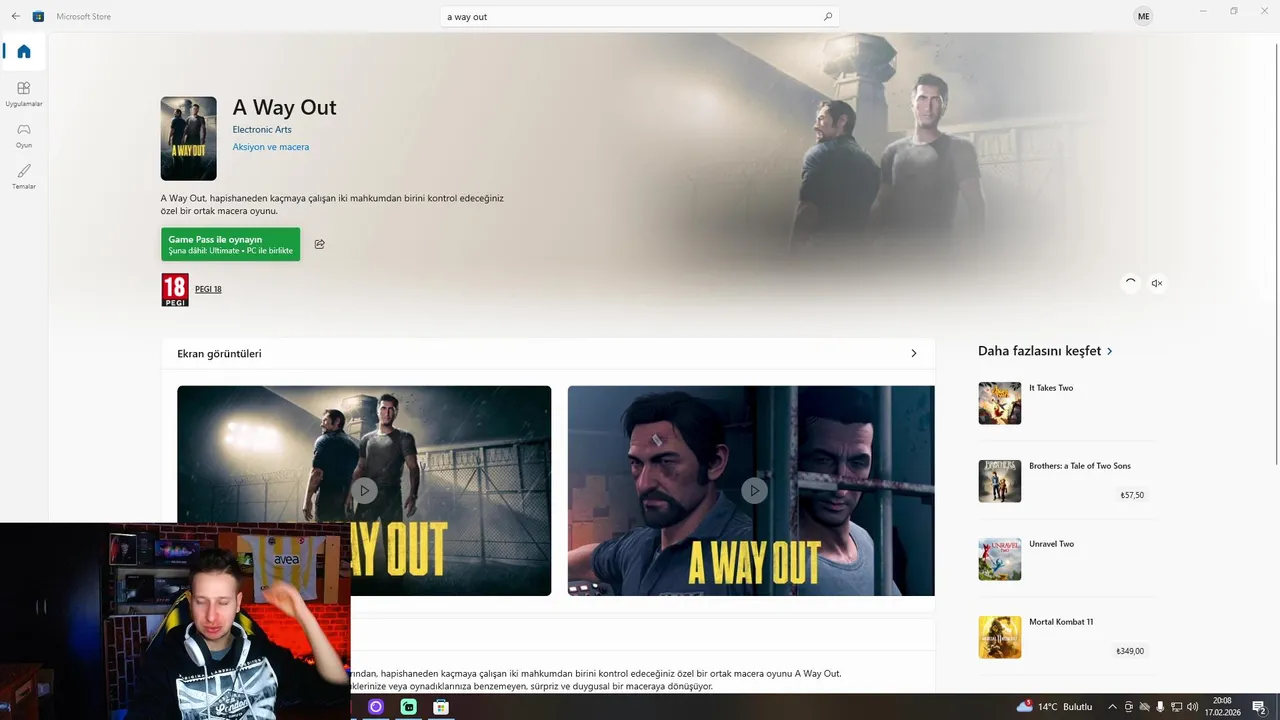Open Oyun section in sidebar
The image size is (1280, 720).
coord(24,135)
